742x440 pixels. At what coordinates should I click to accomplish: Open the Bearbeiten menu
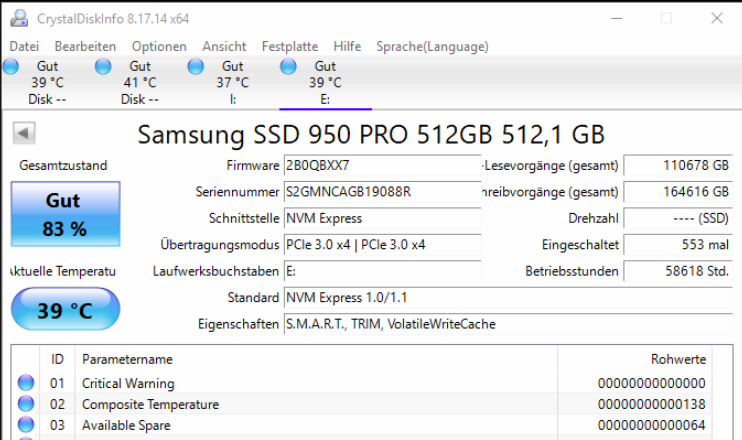point(85,46)
